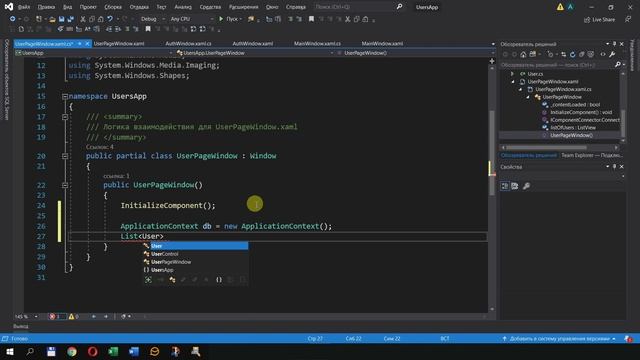Viewport: 640px width, 360px height.
Task: Click the yellow warning notification icon in the title bar
Action: (560, 7)
